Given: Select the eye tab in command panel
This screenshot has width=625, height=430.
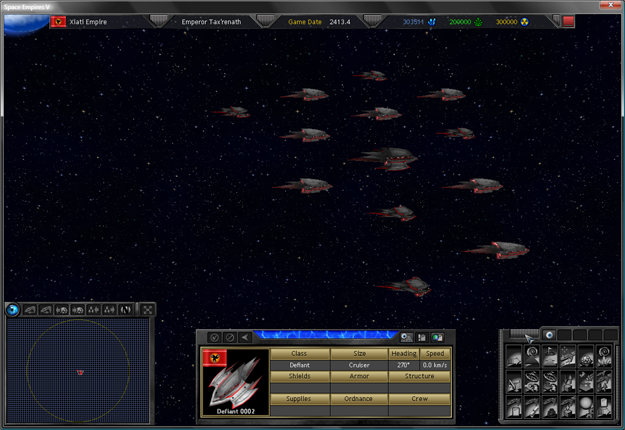Looking at the screenshot, I should tap(549, 335).
